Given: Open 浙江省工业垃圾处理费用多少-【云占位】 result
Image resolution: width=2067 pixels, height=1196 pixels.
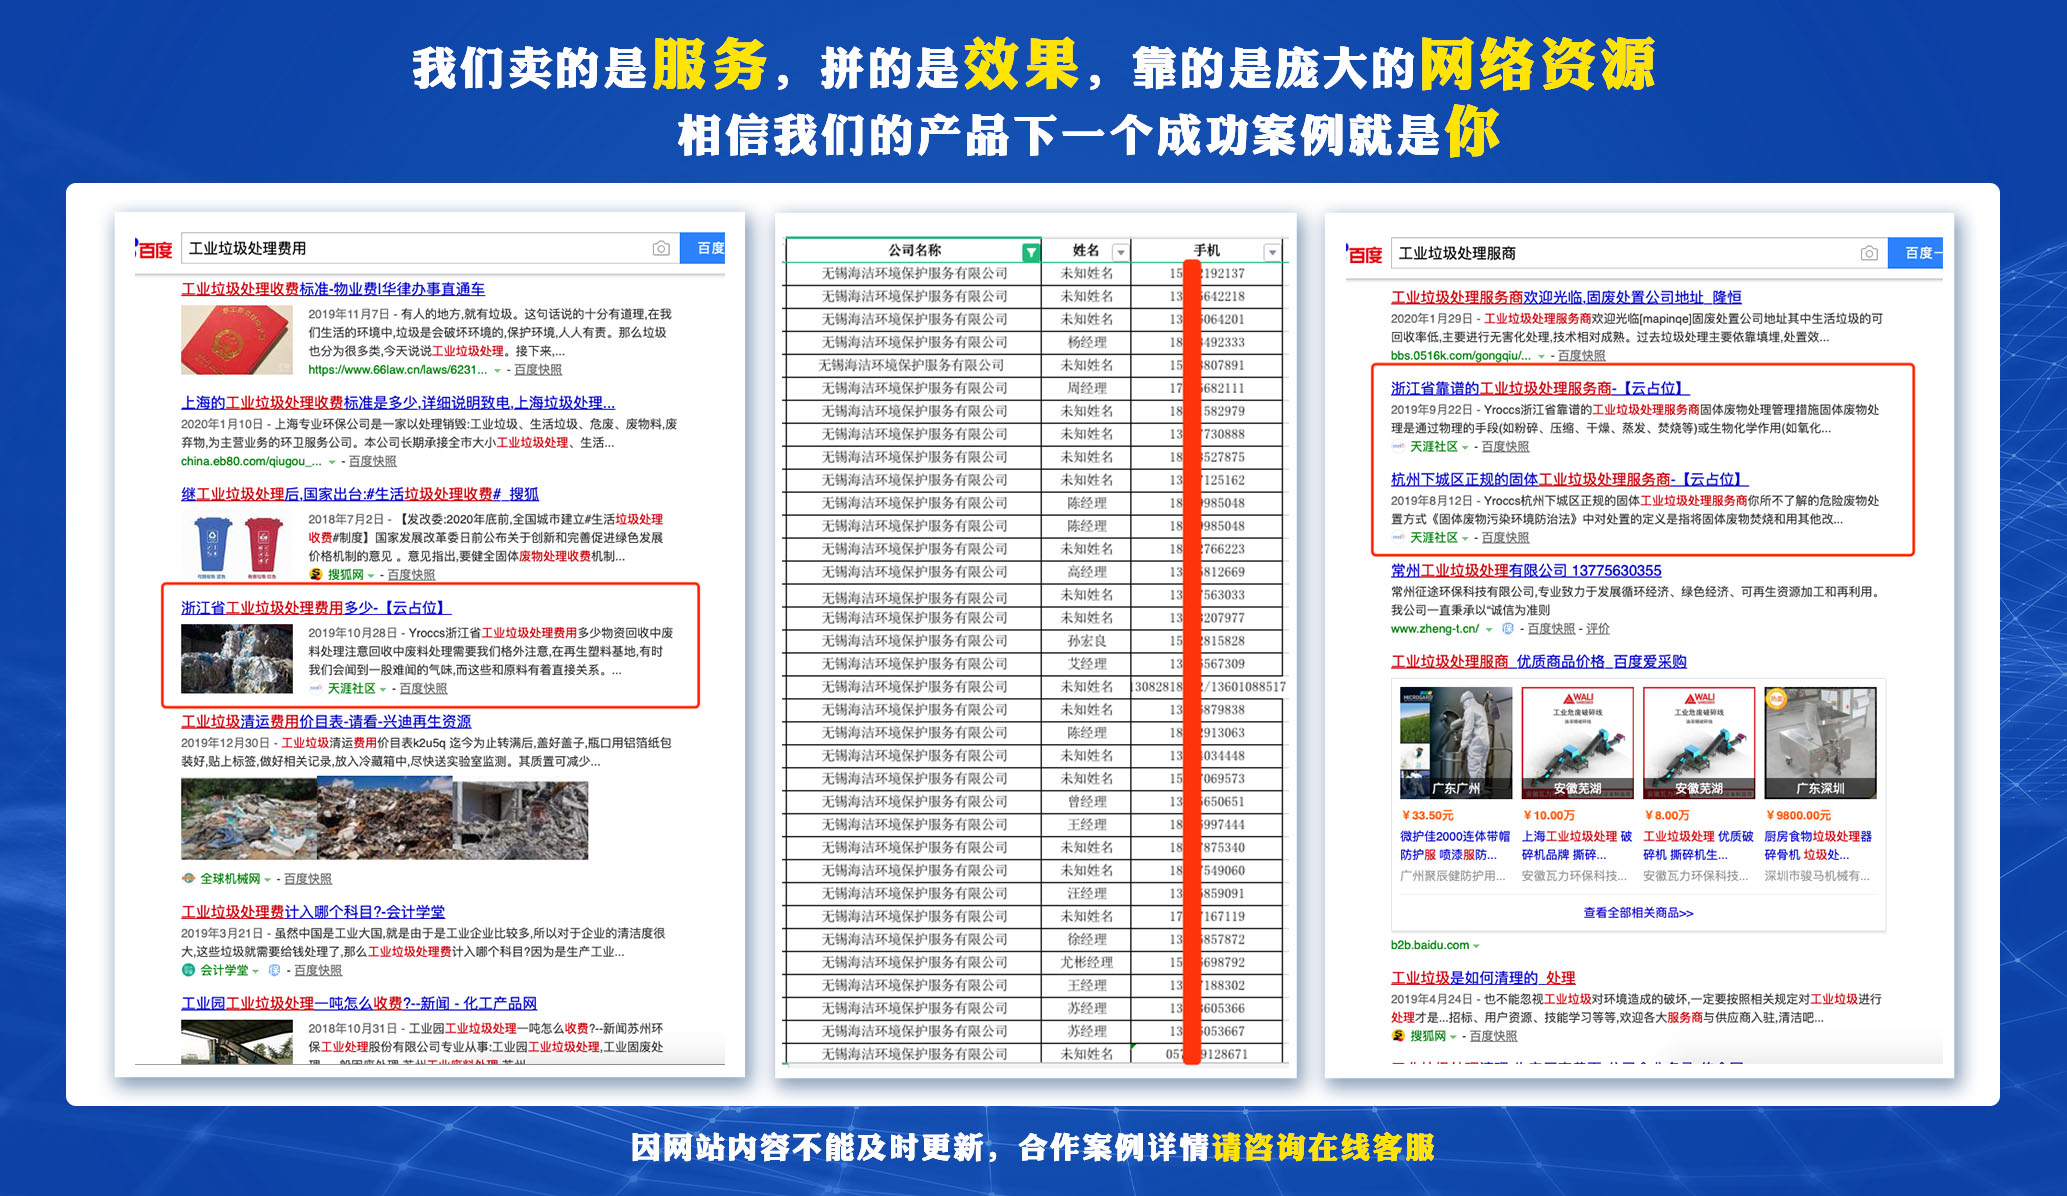Looking at the screenshot, I should (316, 607).
